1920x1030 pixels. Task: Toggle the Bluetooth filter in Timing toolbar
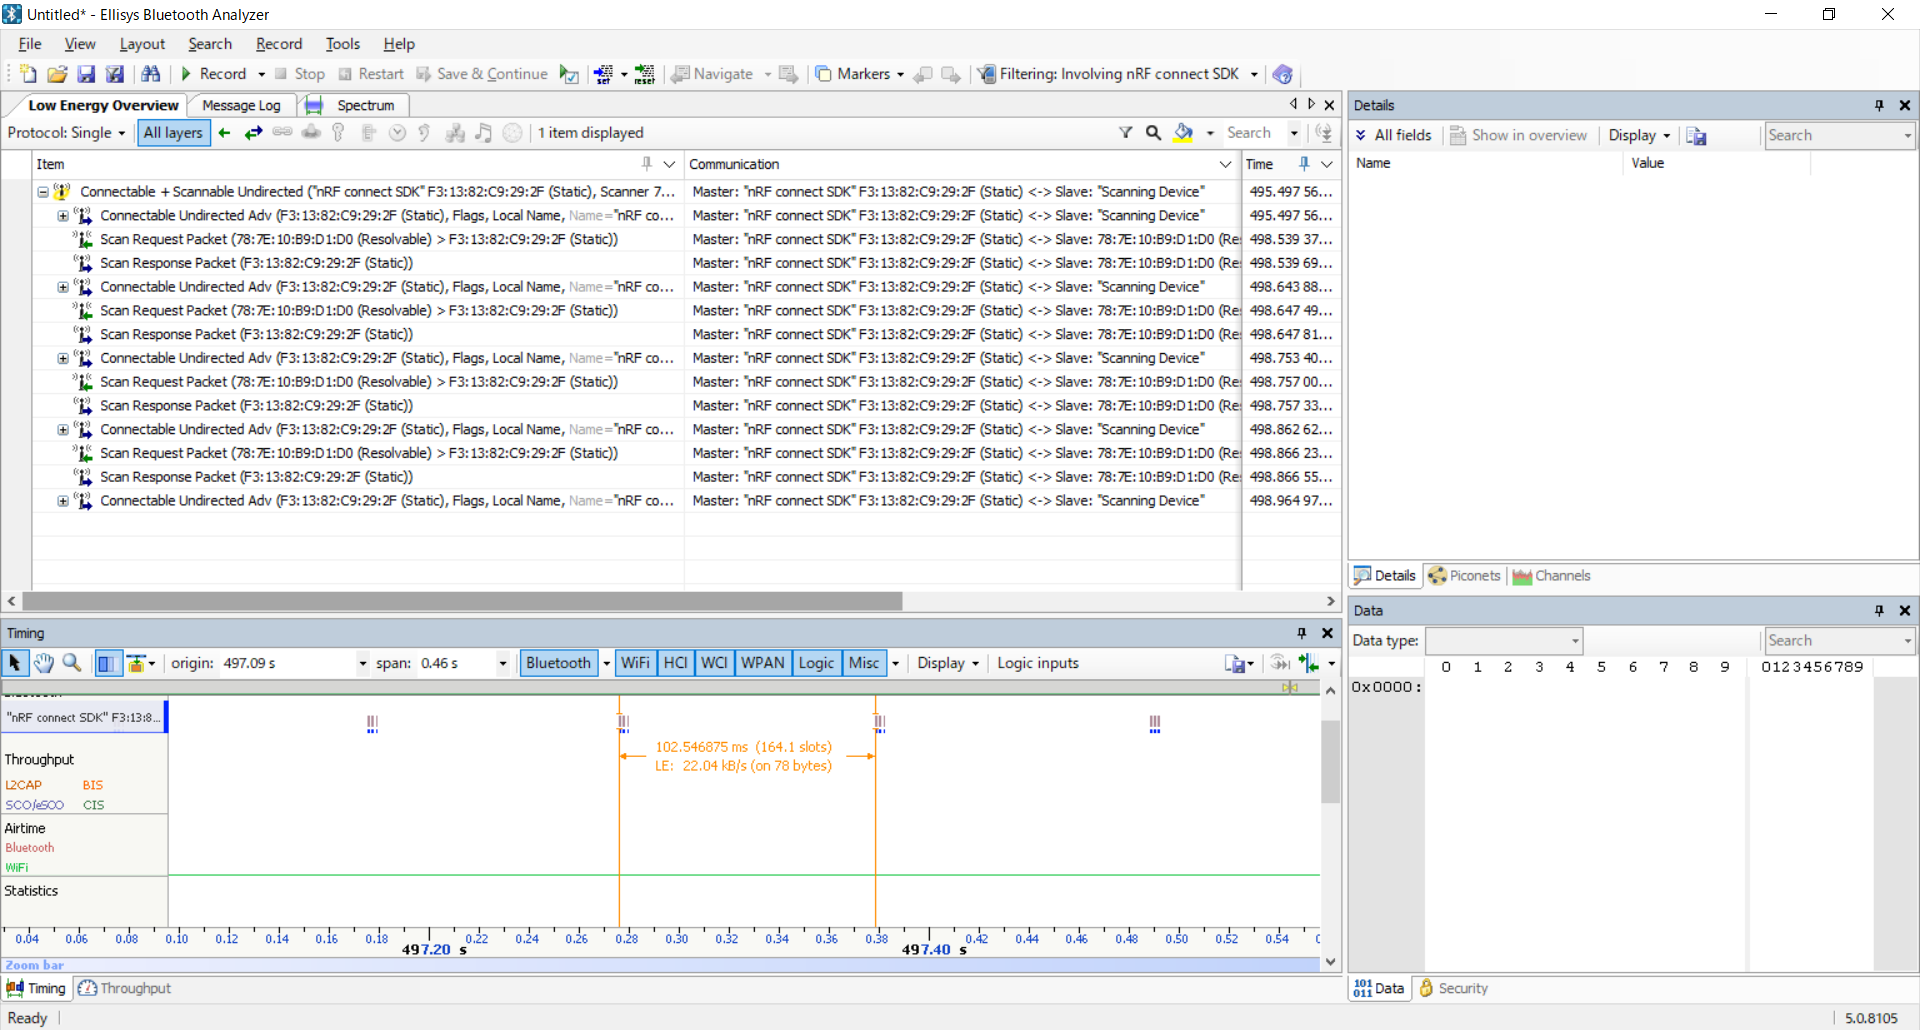pos(559,663)
